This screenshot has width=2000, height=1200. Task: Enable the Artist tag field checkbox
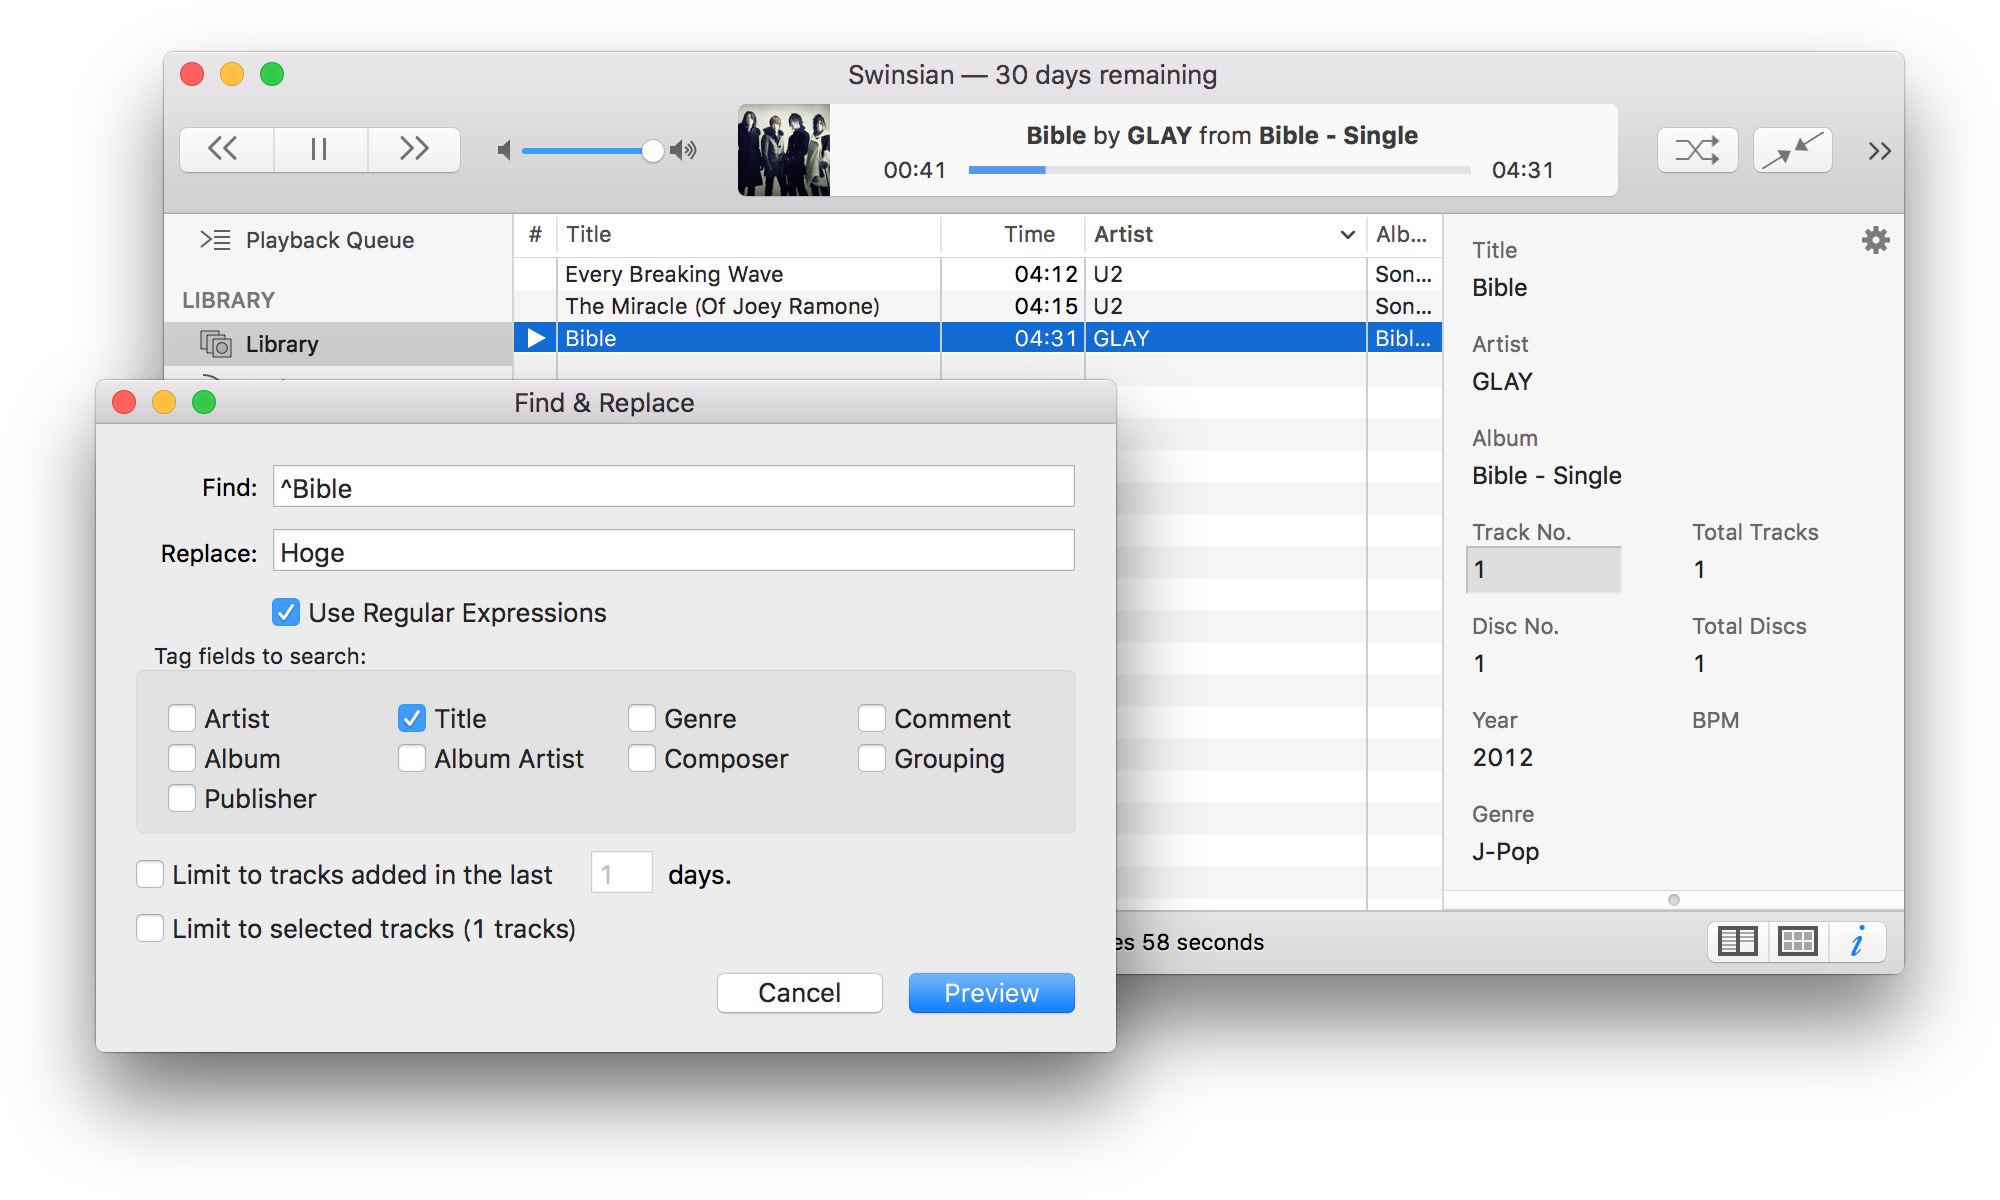[182, 718]
